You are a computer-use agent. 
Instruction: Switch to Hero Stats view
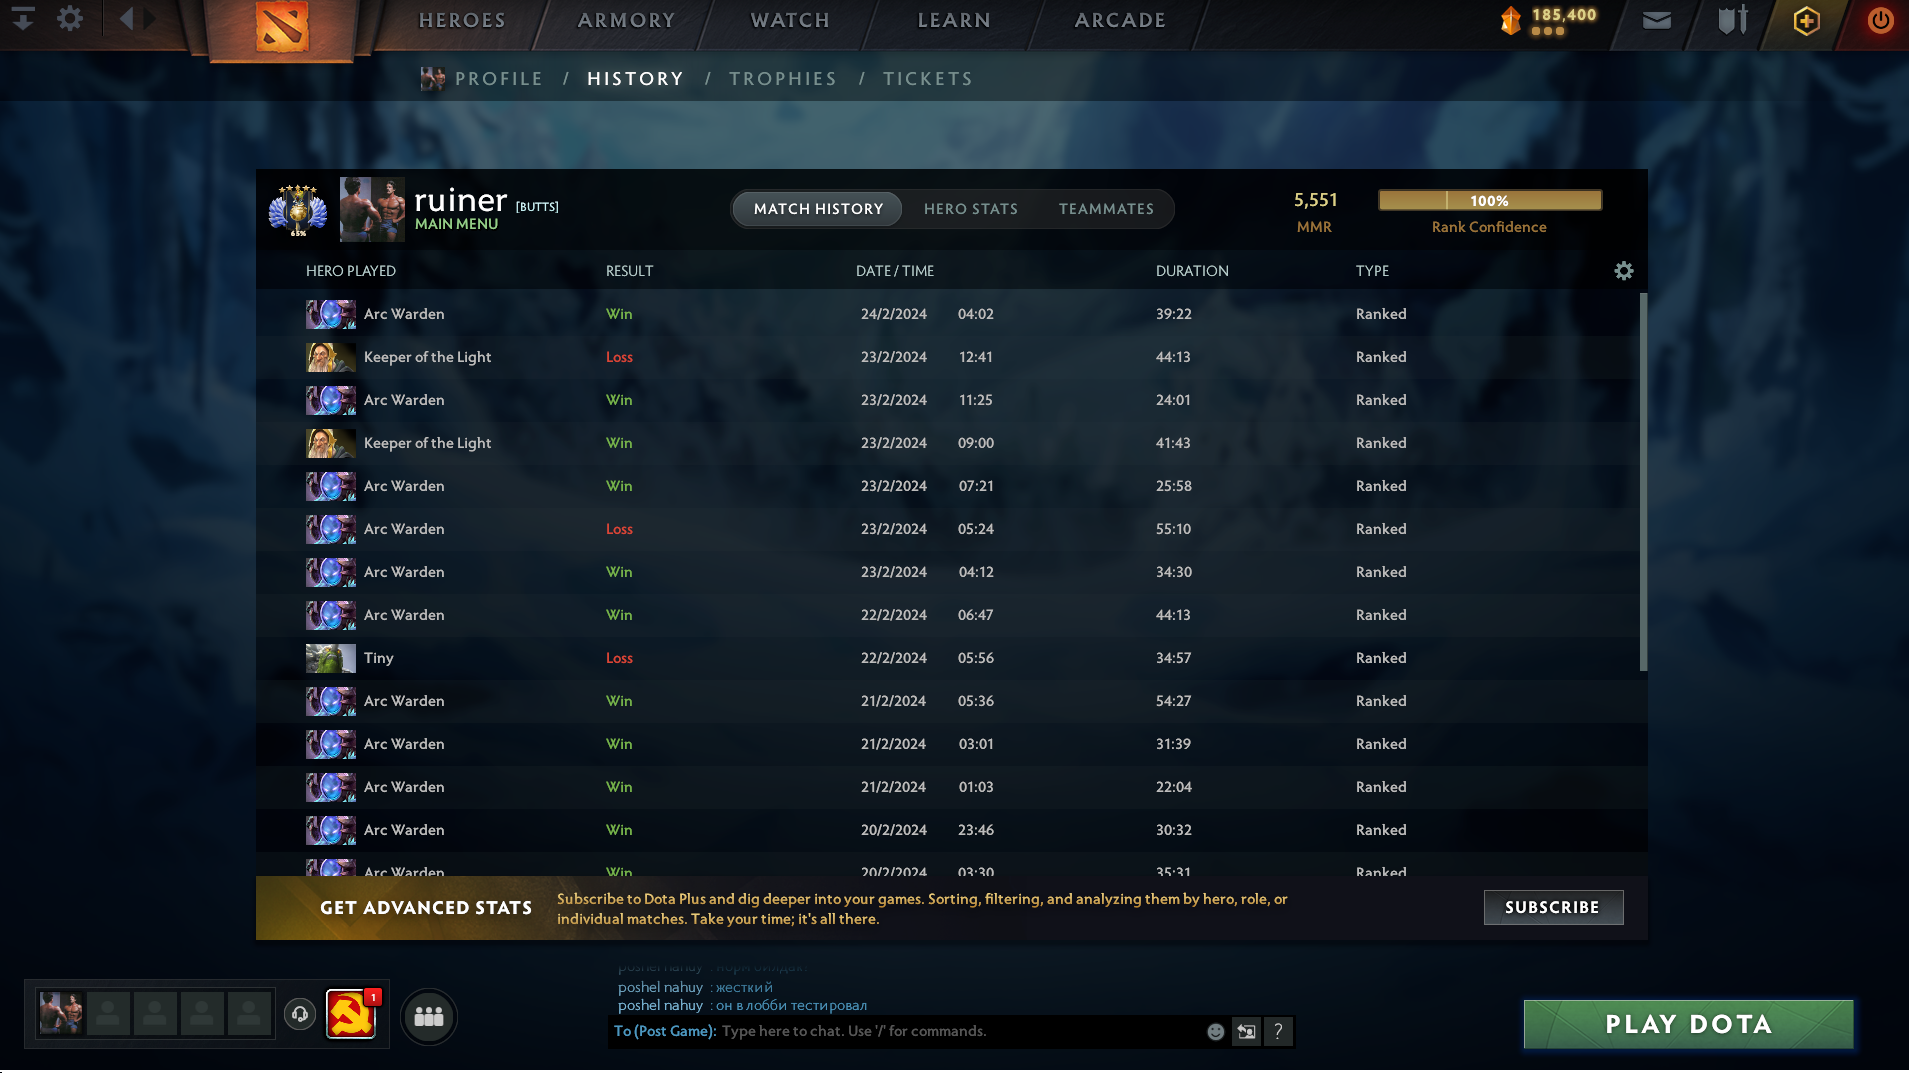click(x=971, y=209)
